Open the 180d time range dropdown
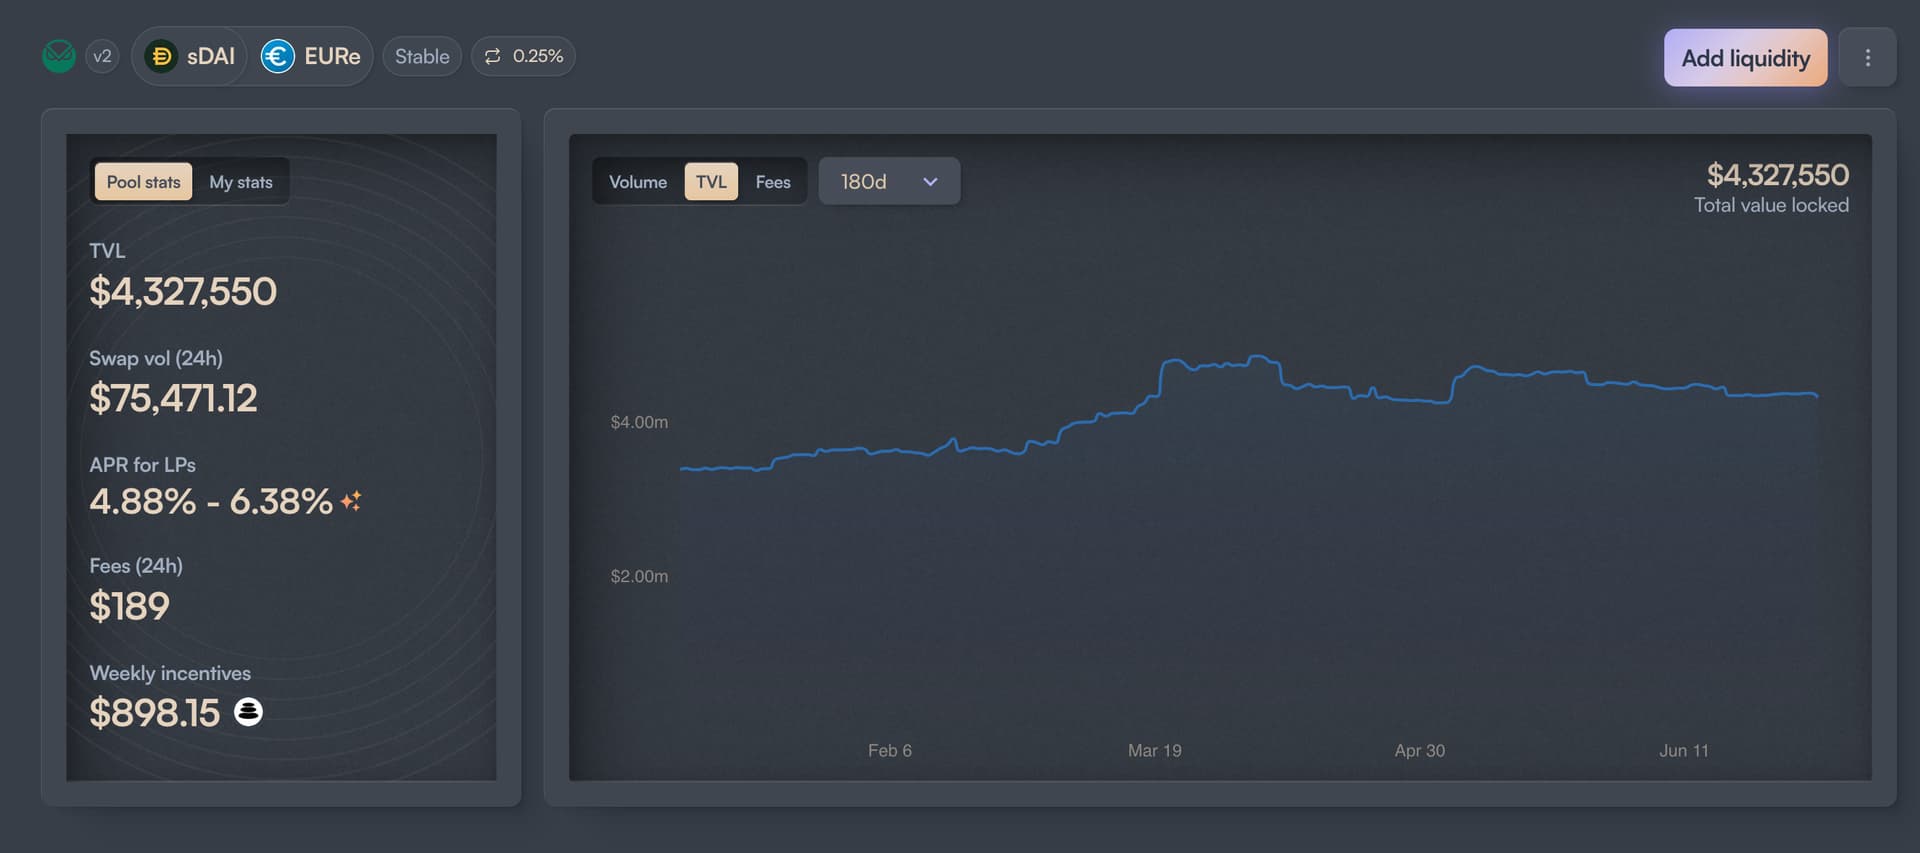 889,182
